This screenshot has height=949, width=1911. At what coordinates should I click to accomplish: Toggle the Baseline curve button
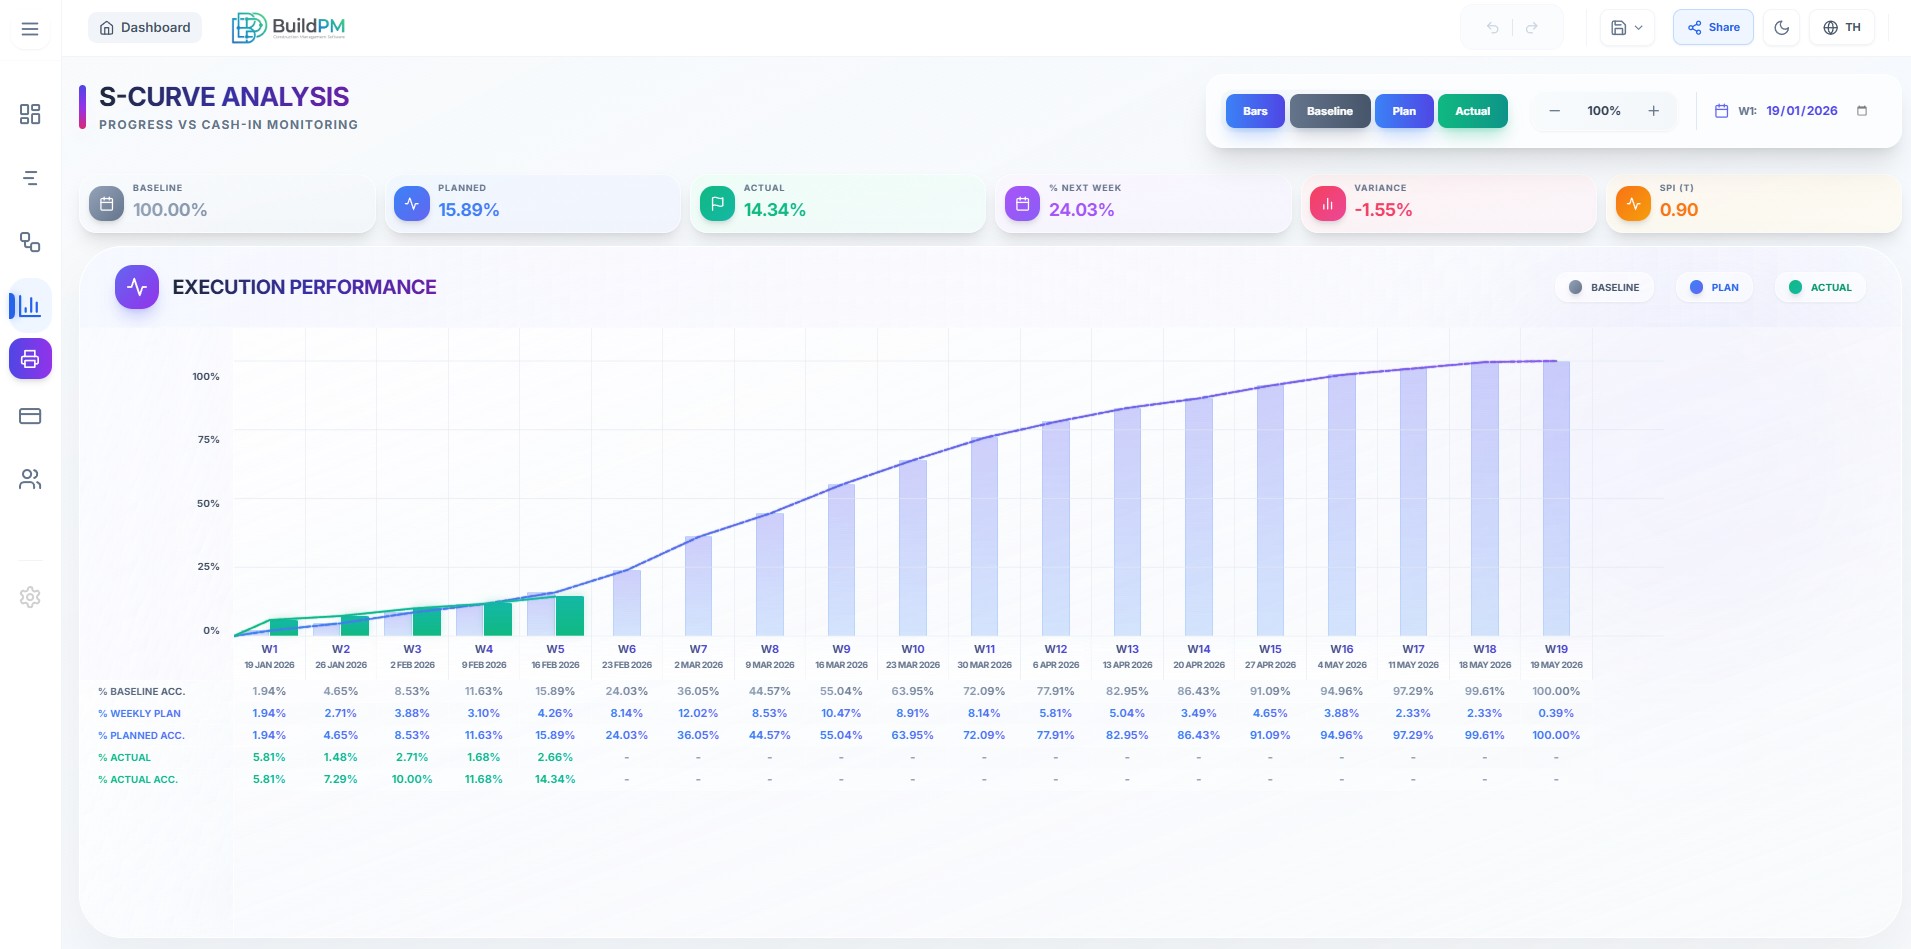[x=1329, y=111]
